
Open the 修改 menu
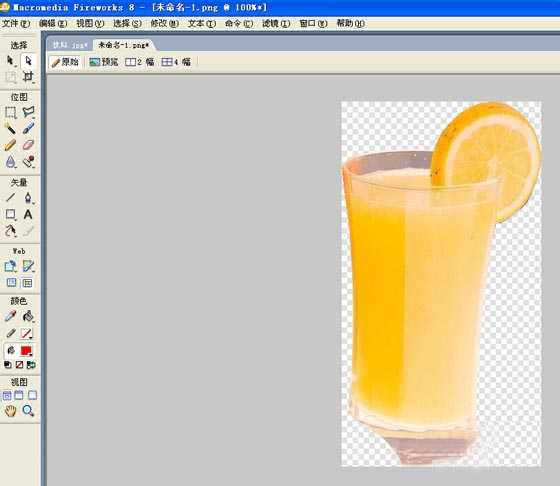(x=164, y=24)
